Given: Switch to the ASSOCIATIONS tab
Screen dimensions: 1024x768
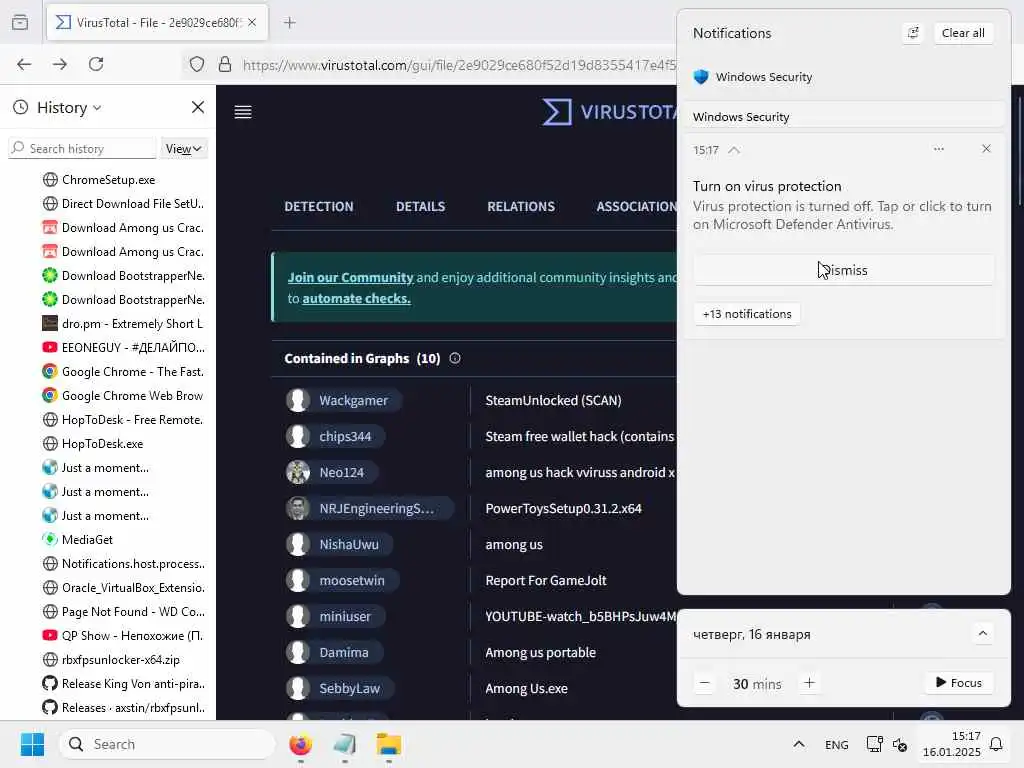Looking at the screenshot, I should tap(637, 206).
